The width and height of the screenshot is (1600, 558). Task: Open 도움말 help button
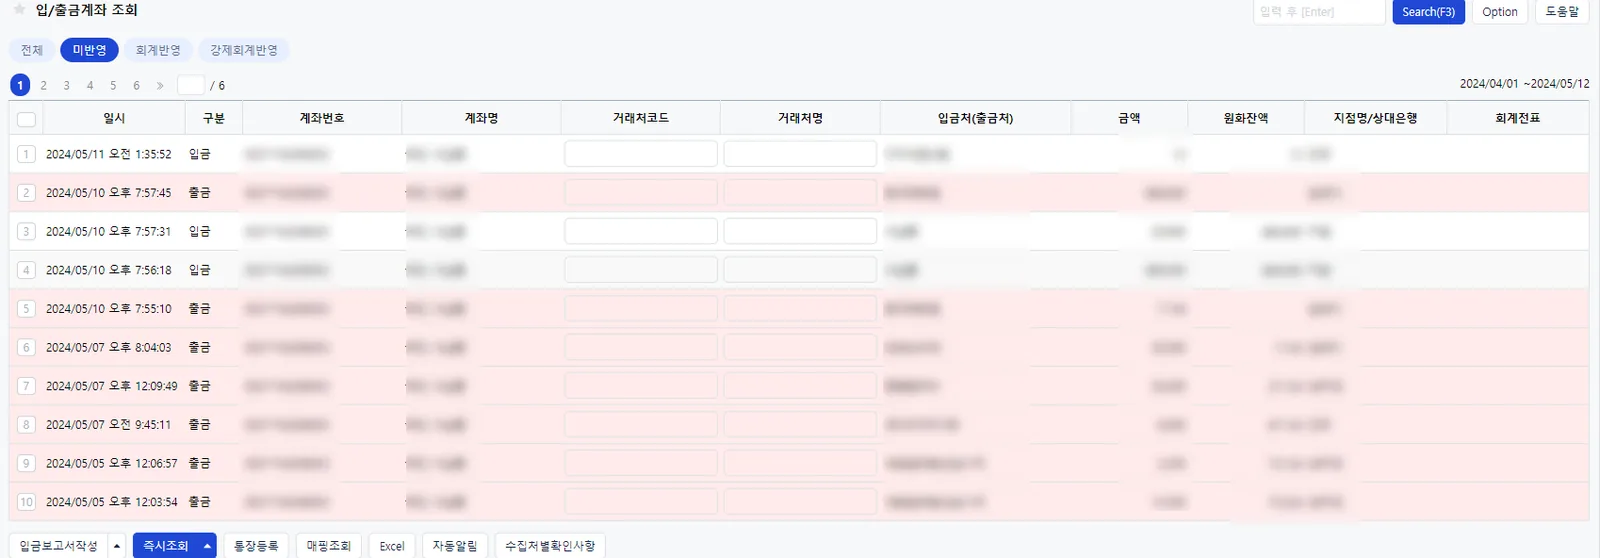coord(1562,12)
